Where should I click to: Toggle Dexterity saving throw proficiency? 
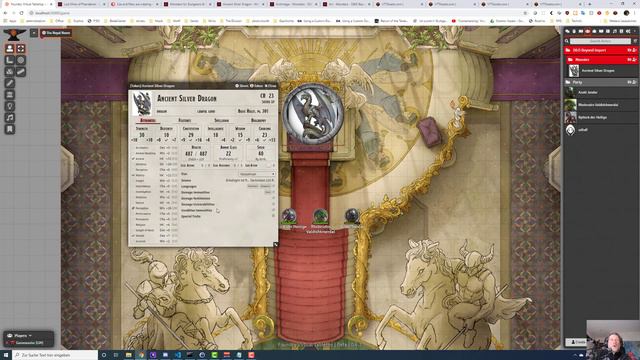(x=166, y=140)
